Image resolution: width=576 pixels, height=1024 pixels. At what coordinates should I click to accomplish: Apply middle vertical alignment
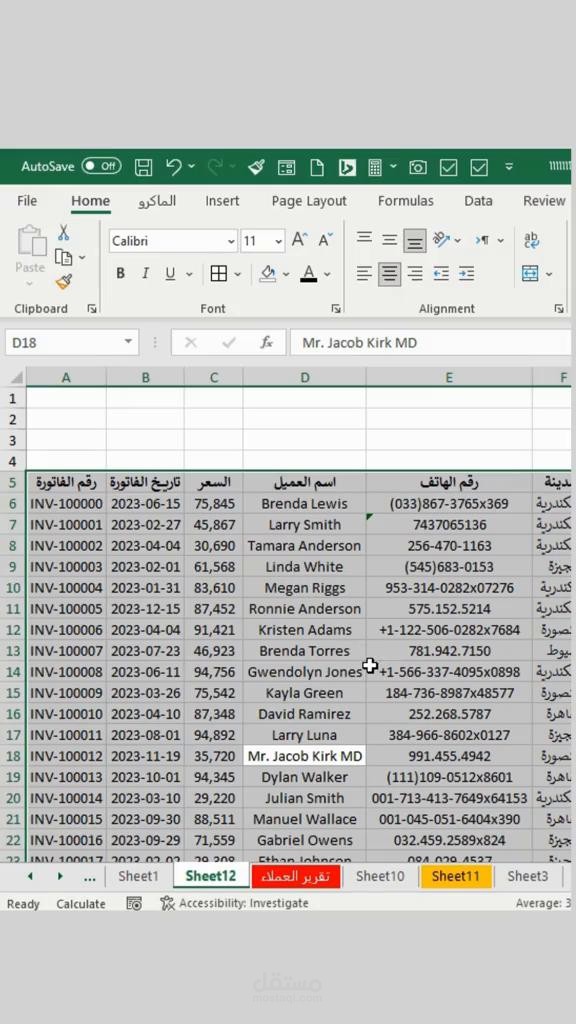pyautogui.click(x=389, y=240)
